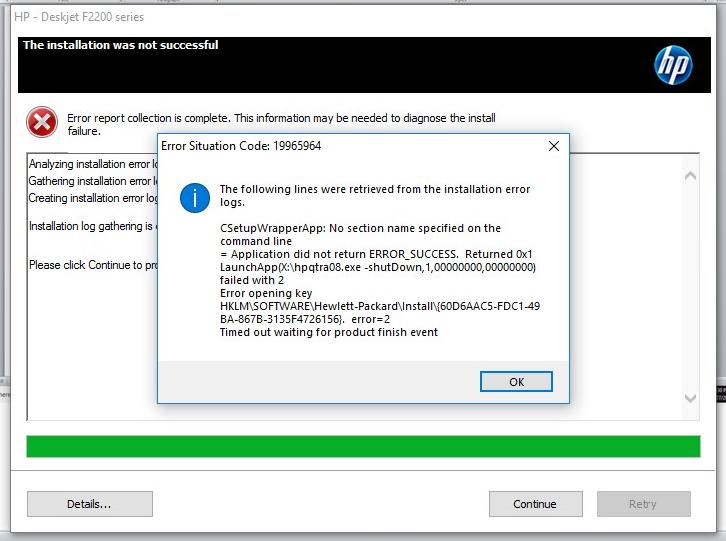This screenshot has width=726, height=541.
Task: Click the log box scroll down arrow
Action: (x=690, y=398)
